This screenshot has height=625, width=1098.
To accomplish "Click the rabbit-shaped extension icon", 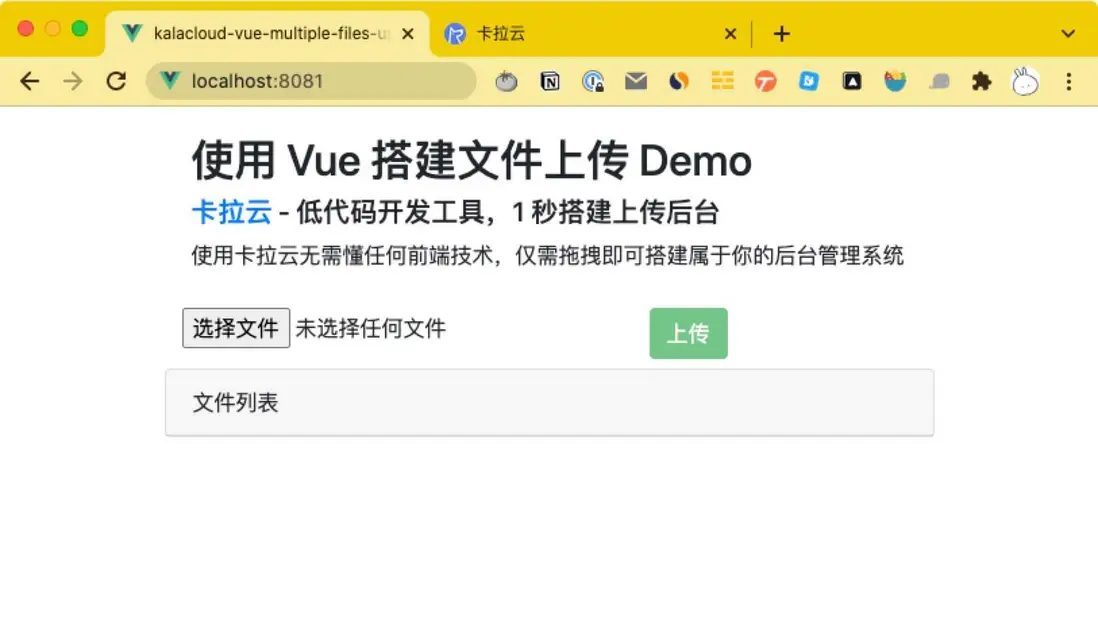I will 1023,82.
